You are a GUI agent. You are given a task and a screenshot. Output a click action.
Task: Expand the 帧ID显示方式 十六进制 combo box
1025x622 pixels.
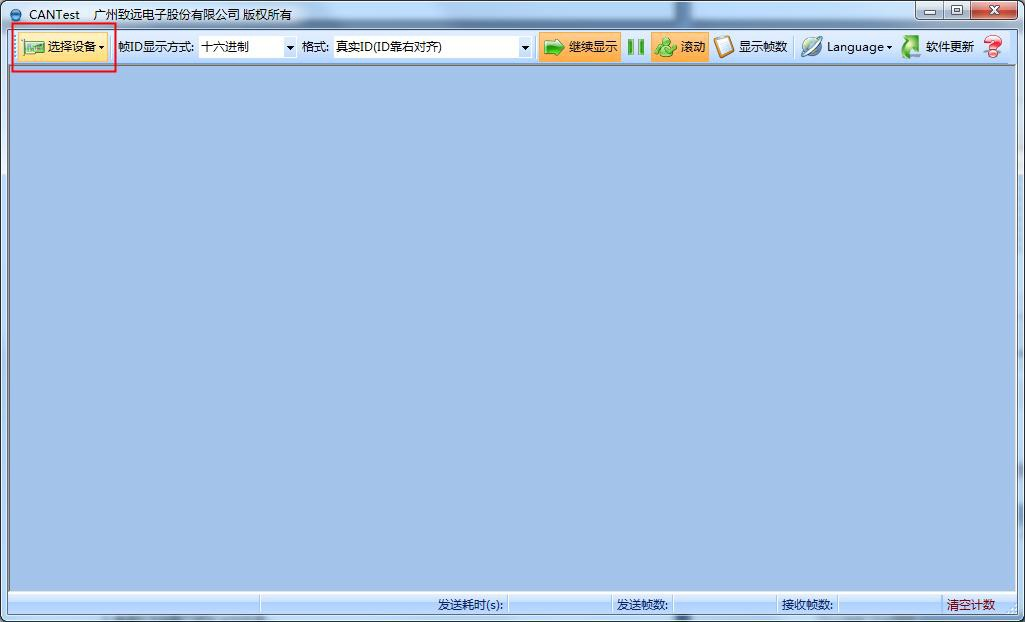290,47
